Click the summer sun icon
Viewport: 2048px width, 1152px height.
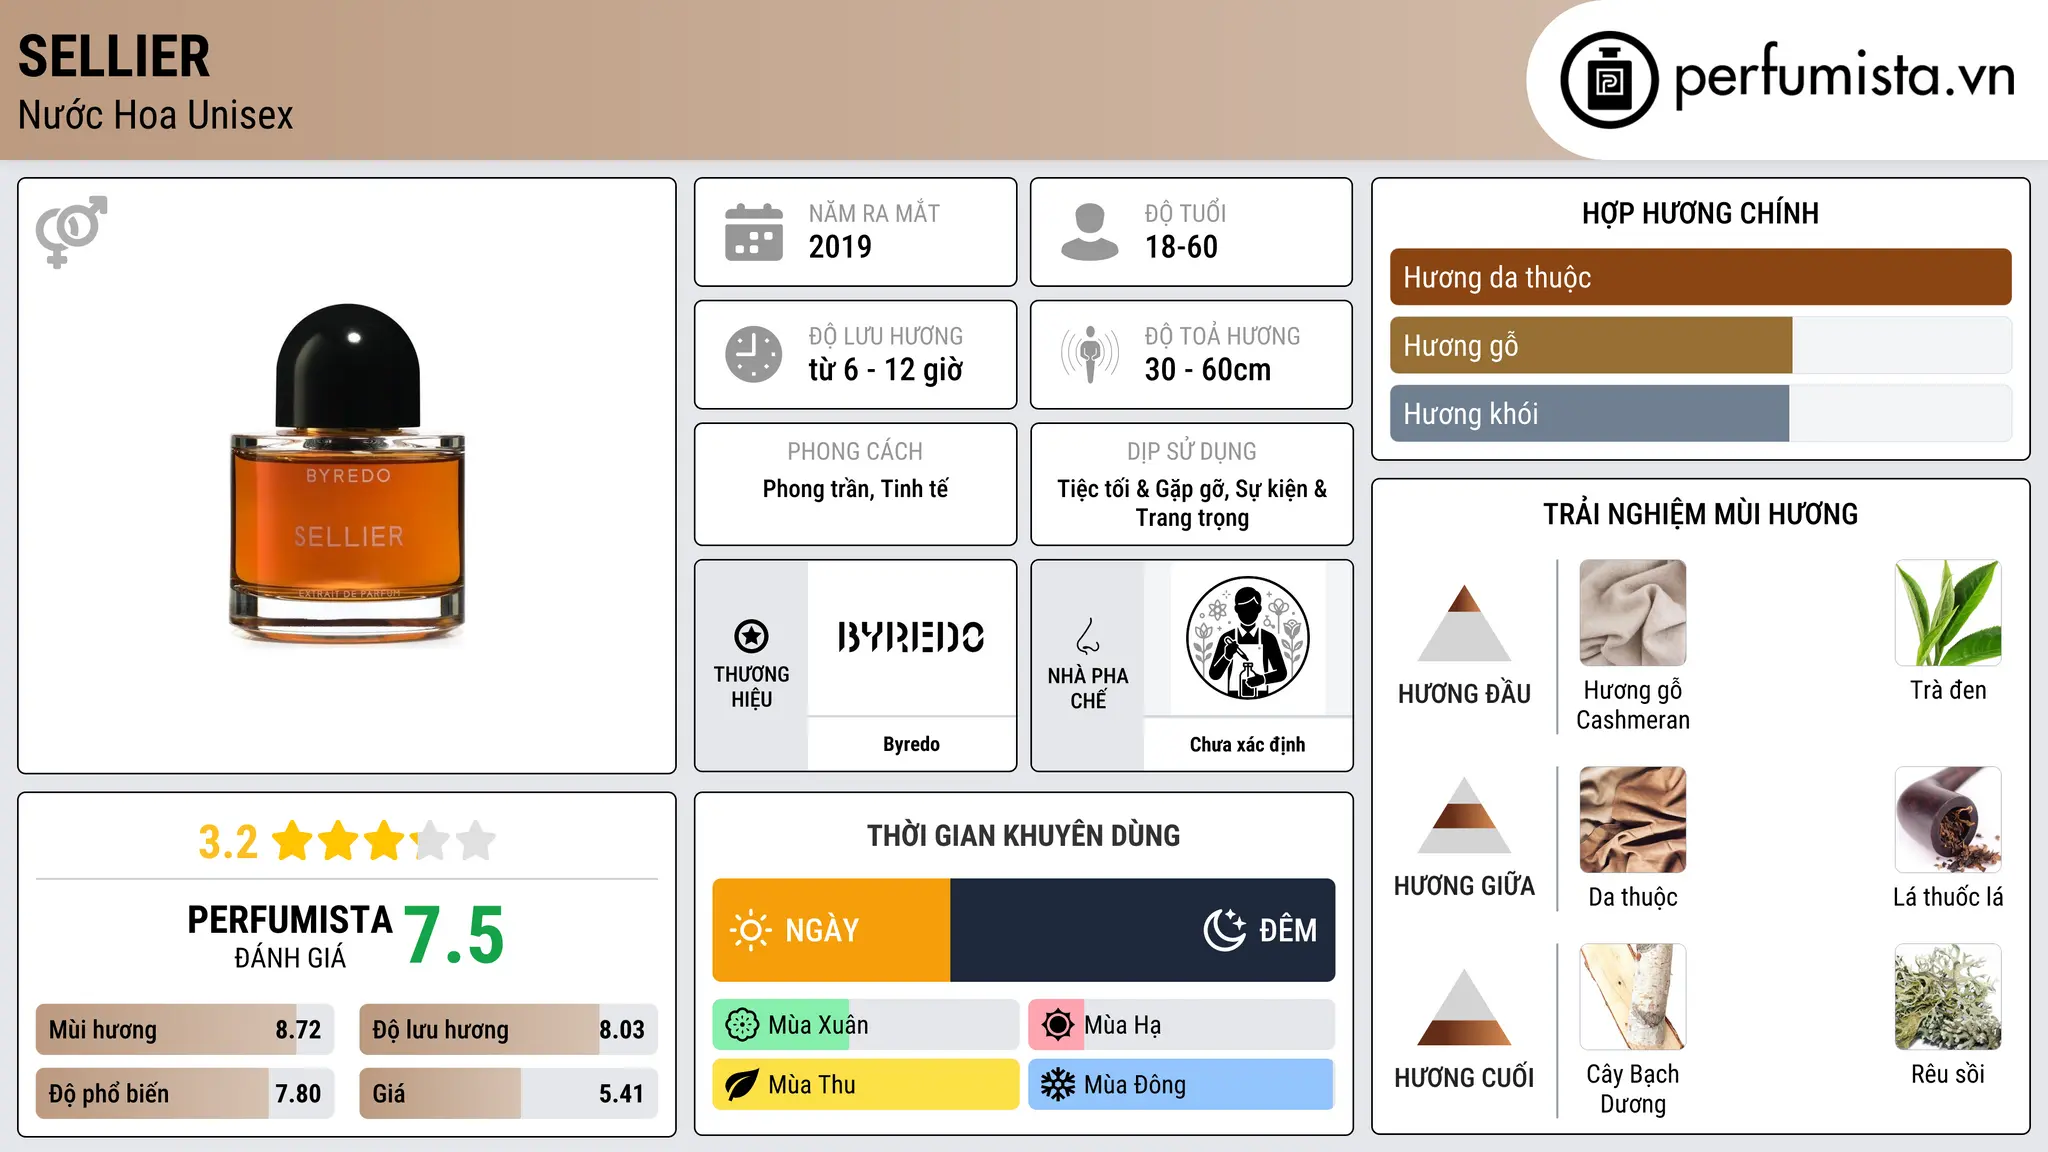pyautogui.click(x=1057, y=1025)
